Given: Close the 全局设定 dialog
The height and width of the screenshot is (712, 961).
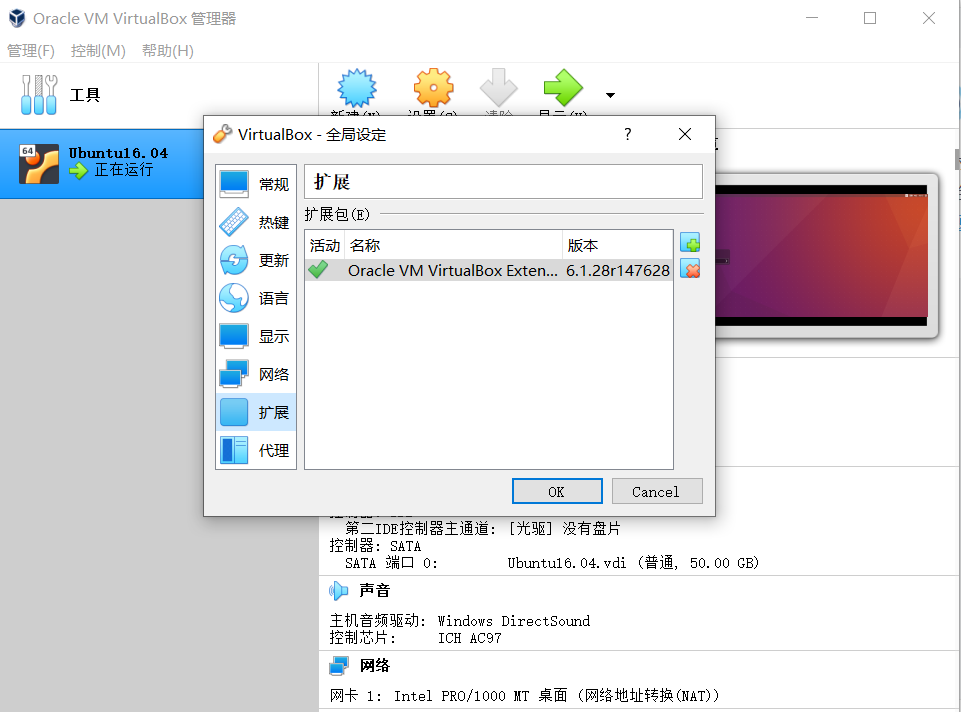Looking at the screenshot, I should pyautogui.click(x=685, y=134).
